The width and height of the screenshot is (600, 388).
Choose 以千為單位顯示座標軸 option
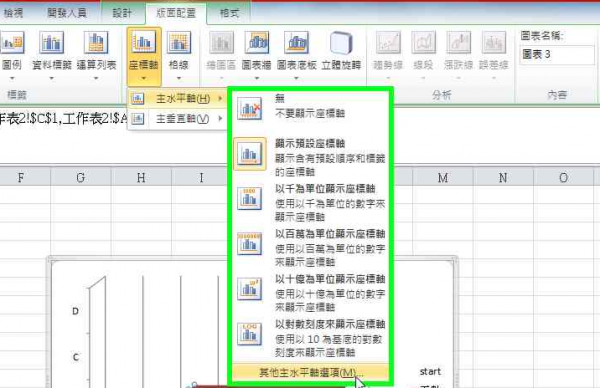(310, 202)
